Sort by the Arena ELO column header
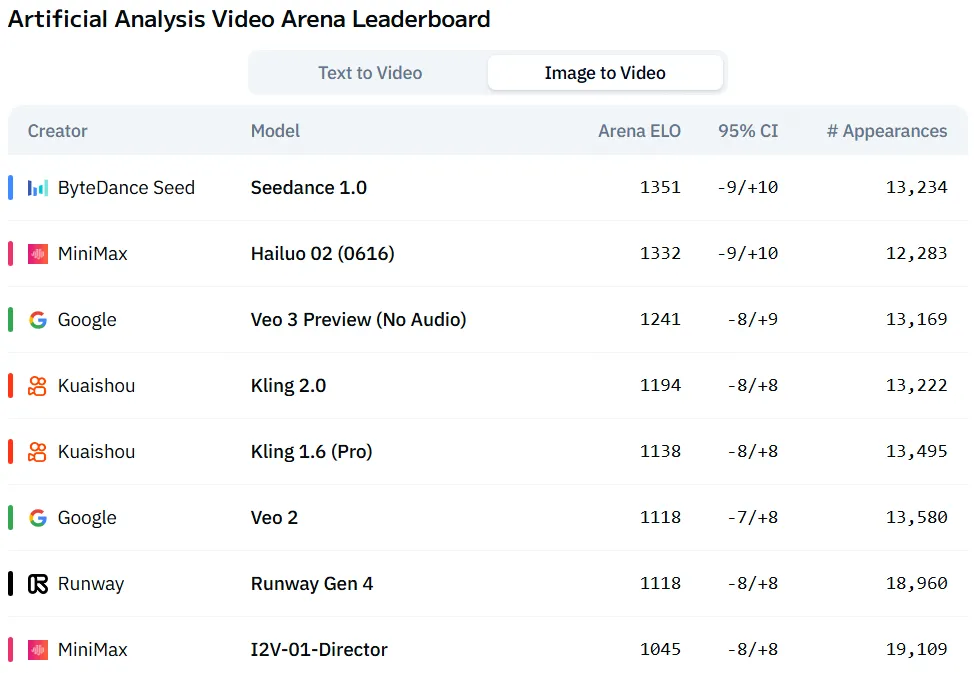 tap(639, 131)
